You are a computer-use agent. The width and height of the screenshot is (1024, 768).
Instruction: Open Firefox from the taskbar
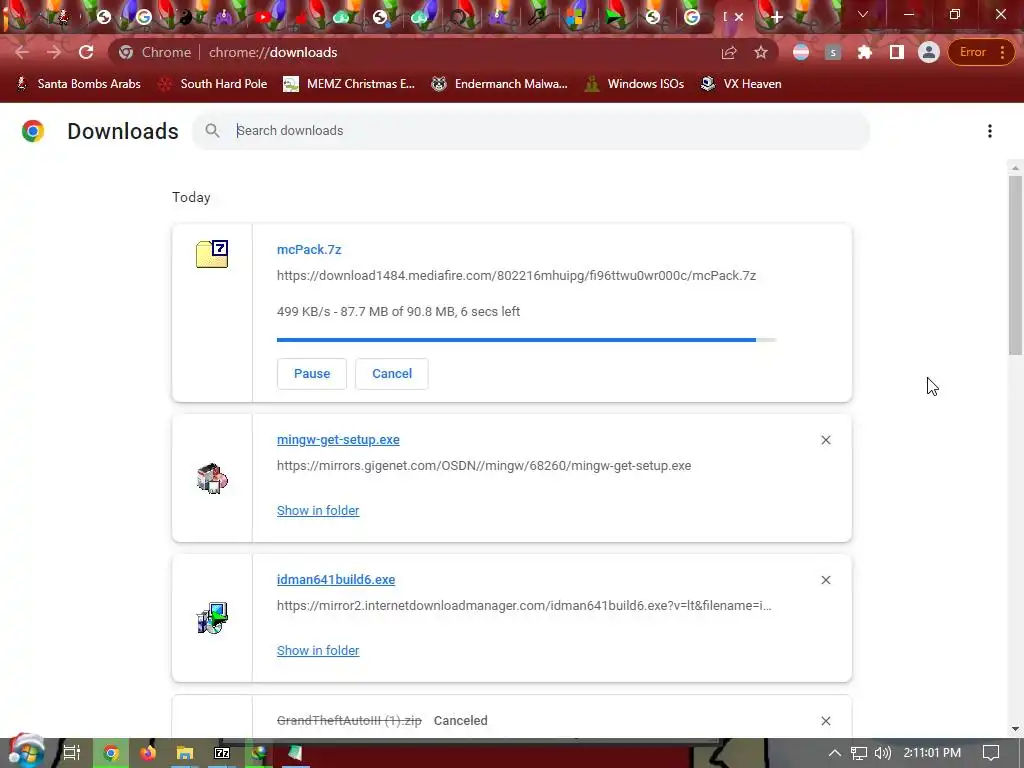148,753
